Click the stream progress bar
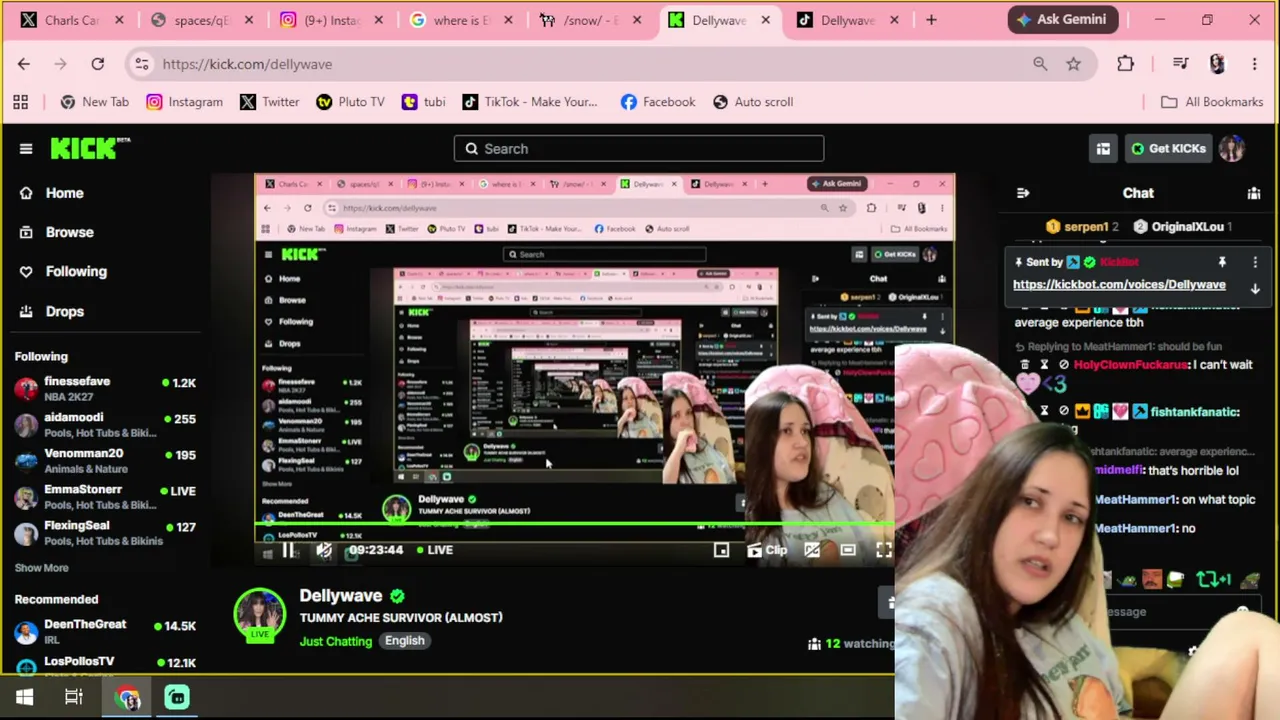The height and width of the screenshot is (720, 1280). (574, 523)
